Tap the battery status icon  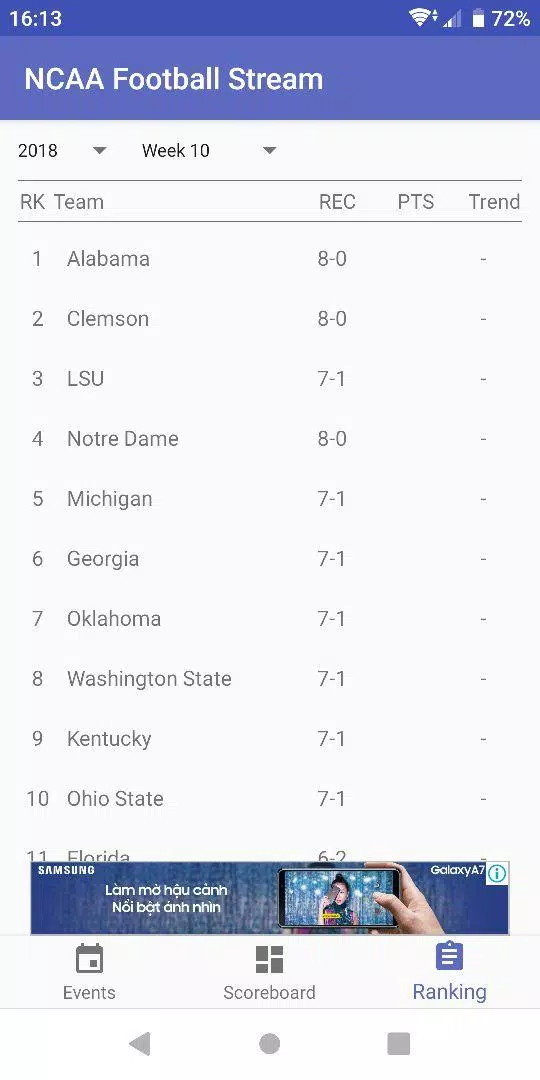[478, 19]
